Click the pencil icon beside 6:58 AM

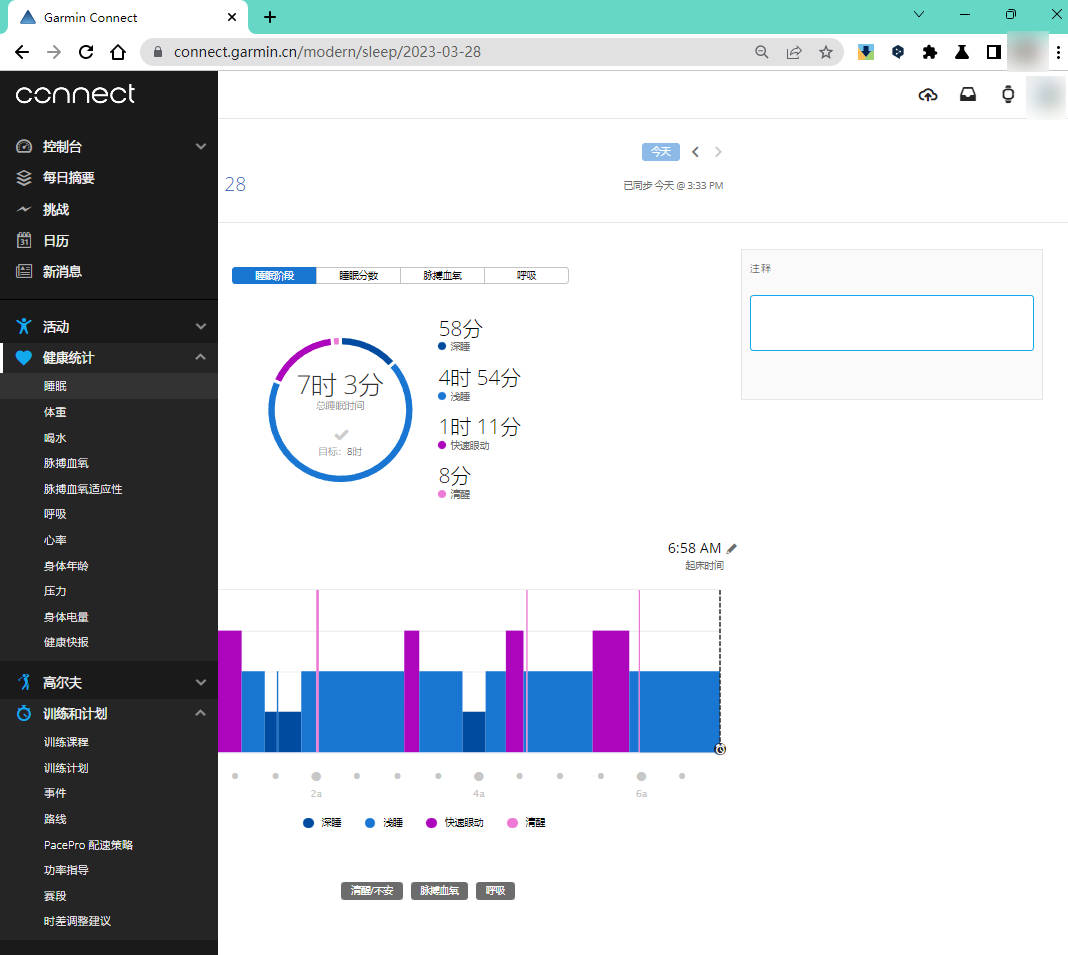click(x=732, y=548)
